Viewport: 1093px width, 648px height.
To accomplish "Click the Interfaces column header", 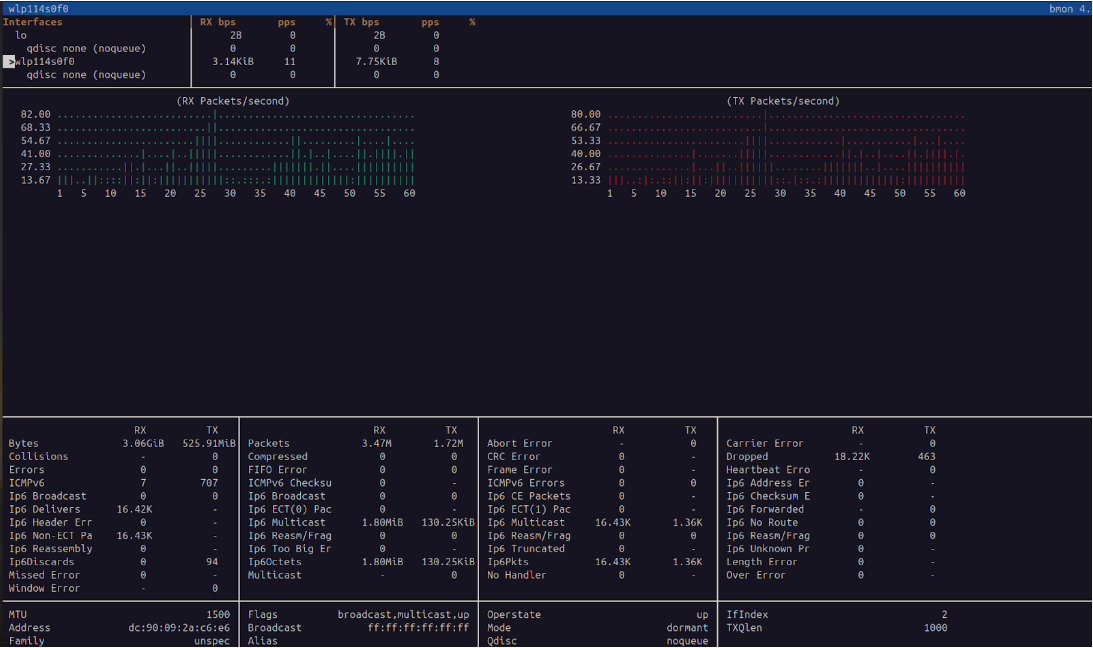I will [33, 22].
